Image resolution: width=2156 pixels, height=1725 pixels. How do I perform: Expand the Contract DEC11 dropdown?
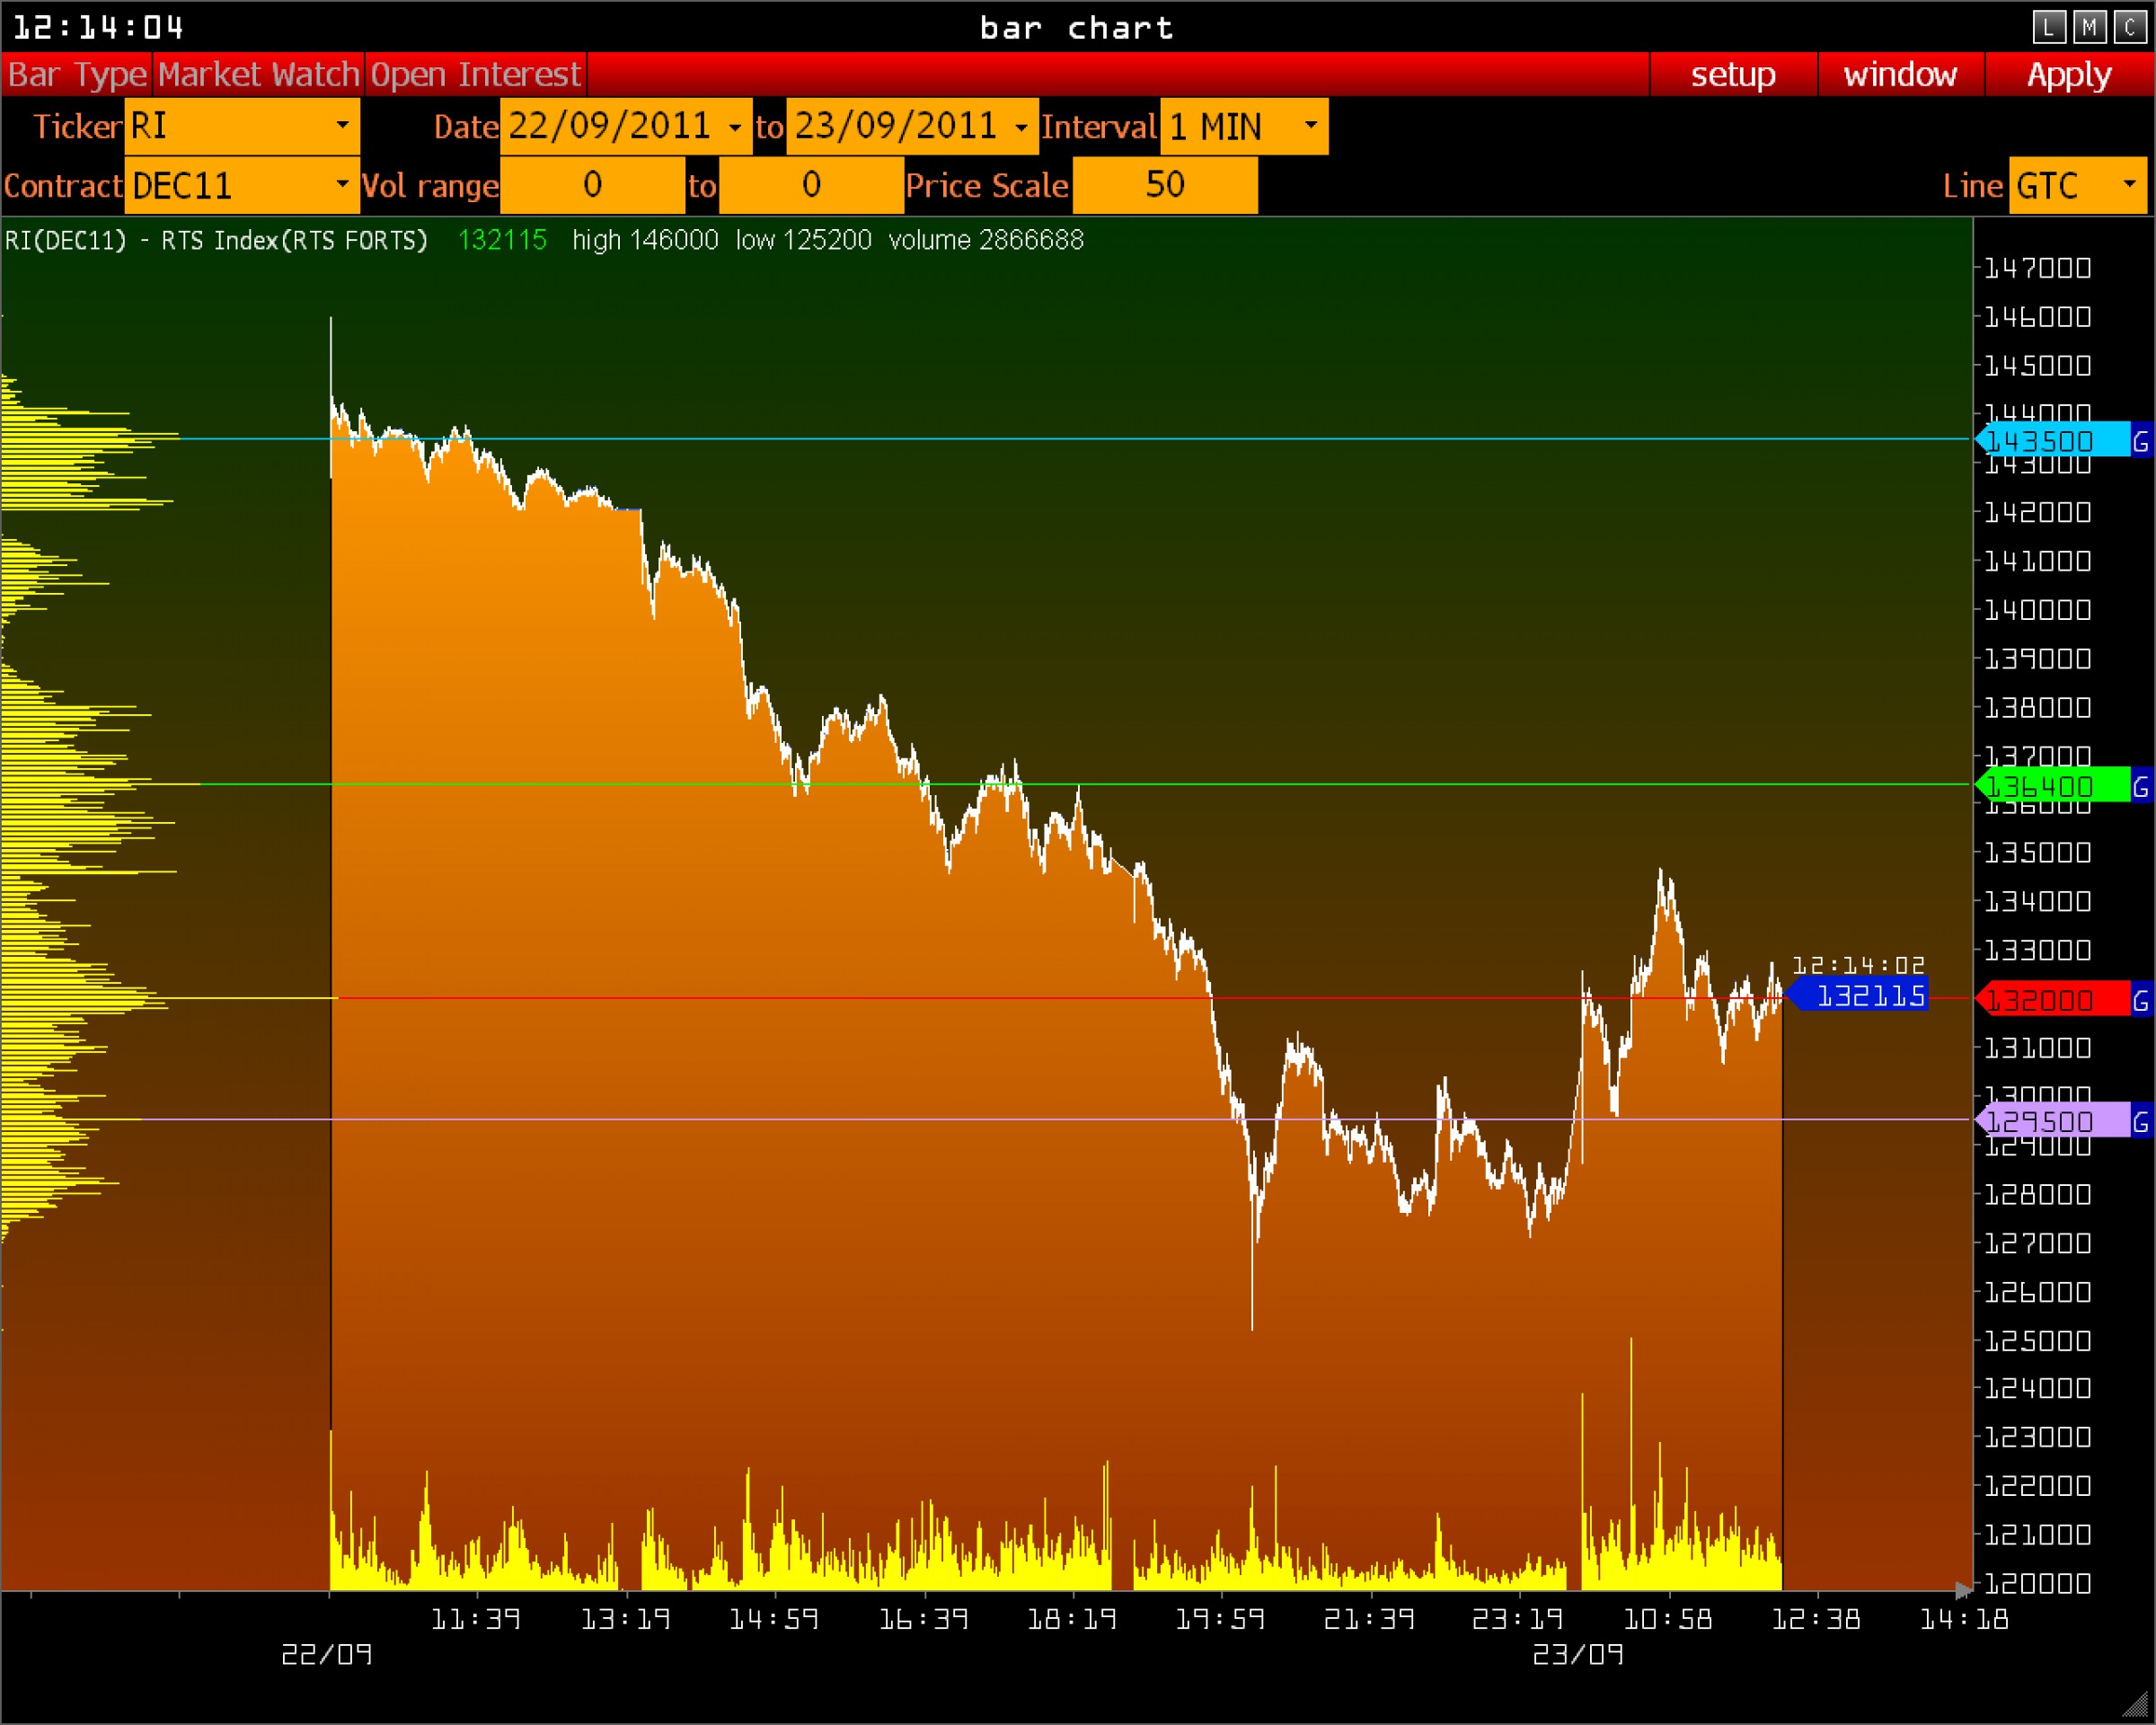[342, 185]
